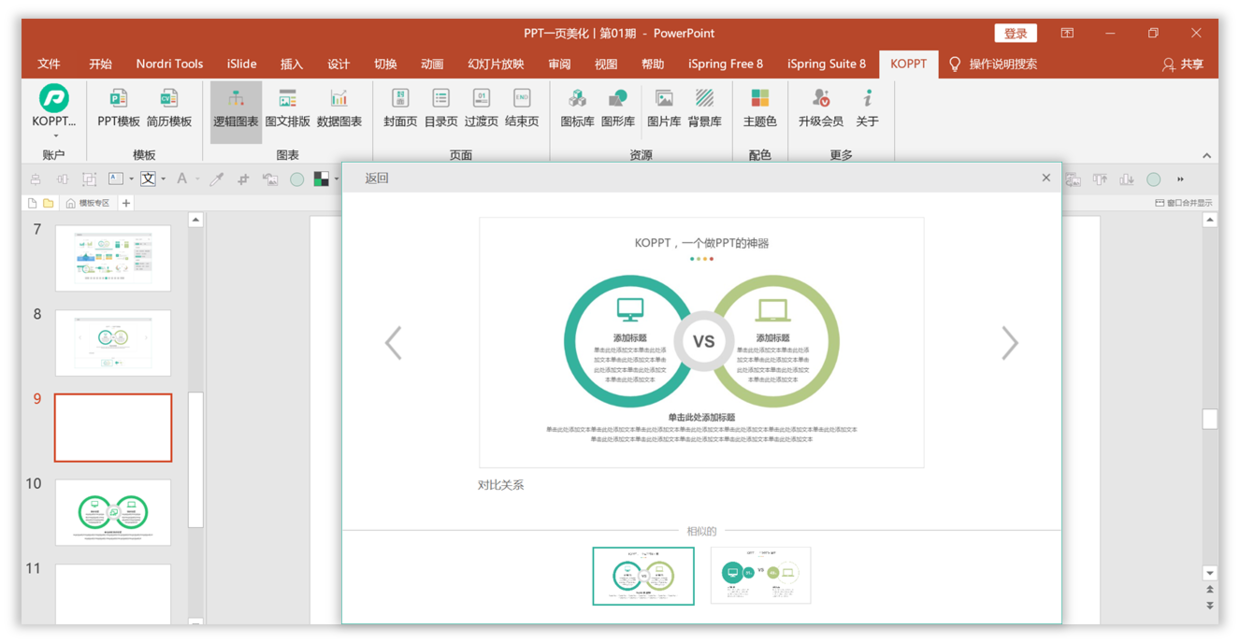Switch to the iSlide ribbon tab
This screenshot has width=1240, height=643.
tap(242, 64)
